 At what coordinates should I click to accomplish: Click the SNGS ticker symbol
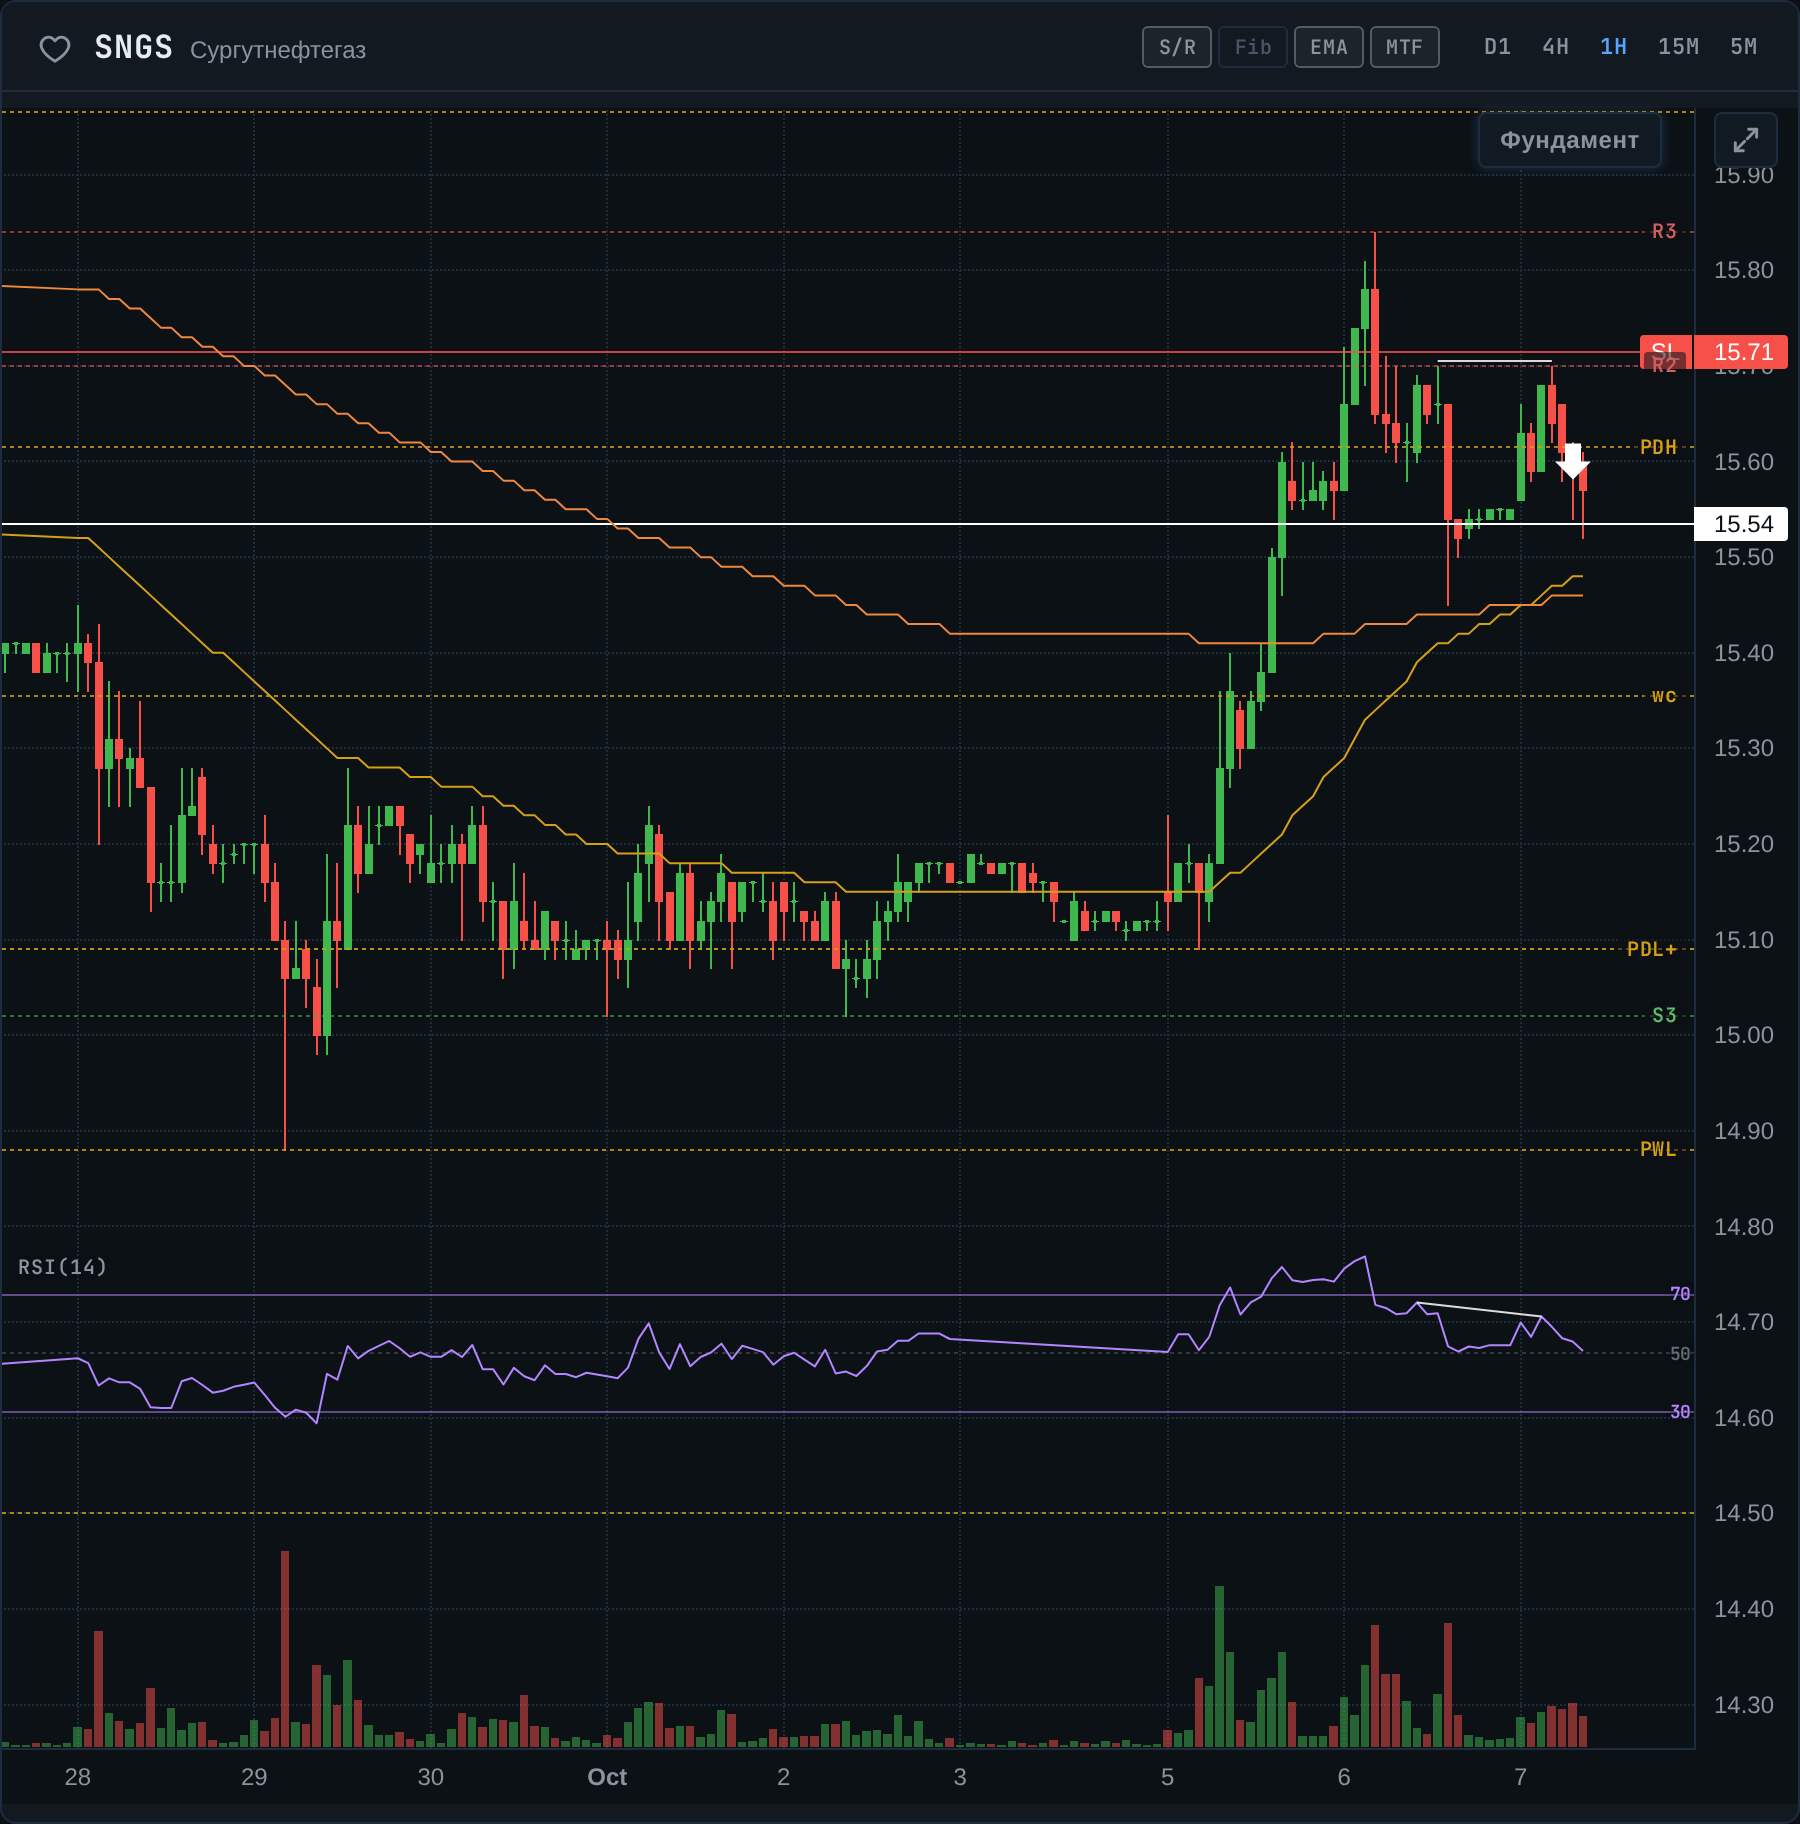tap(134, 48)
